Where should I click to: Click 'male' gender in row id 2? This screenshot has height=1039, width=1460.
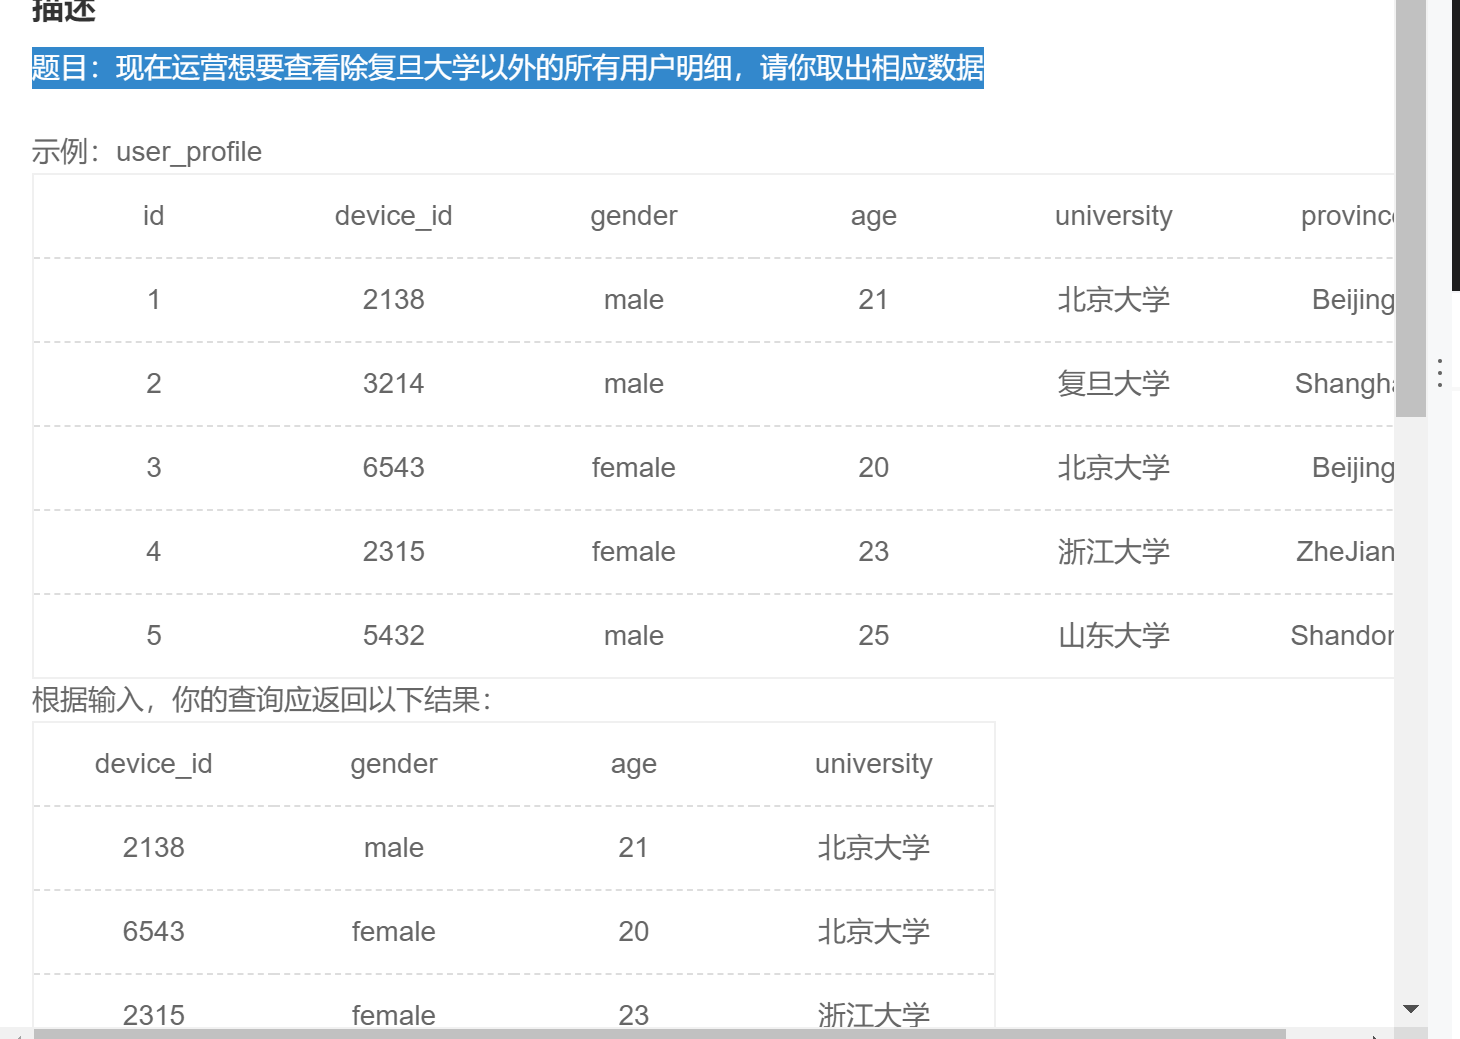pos(634,384)
